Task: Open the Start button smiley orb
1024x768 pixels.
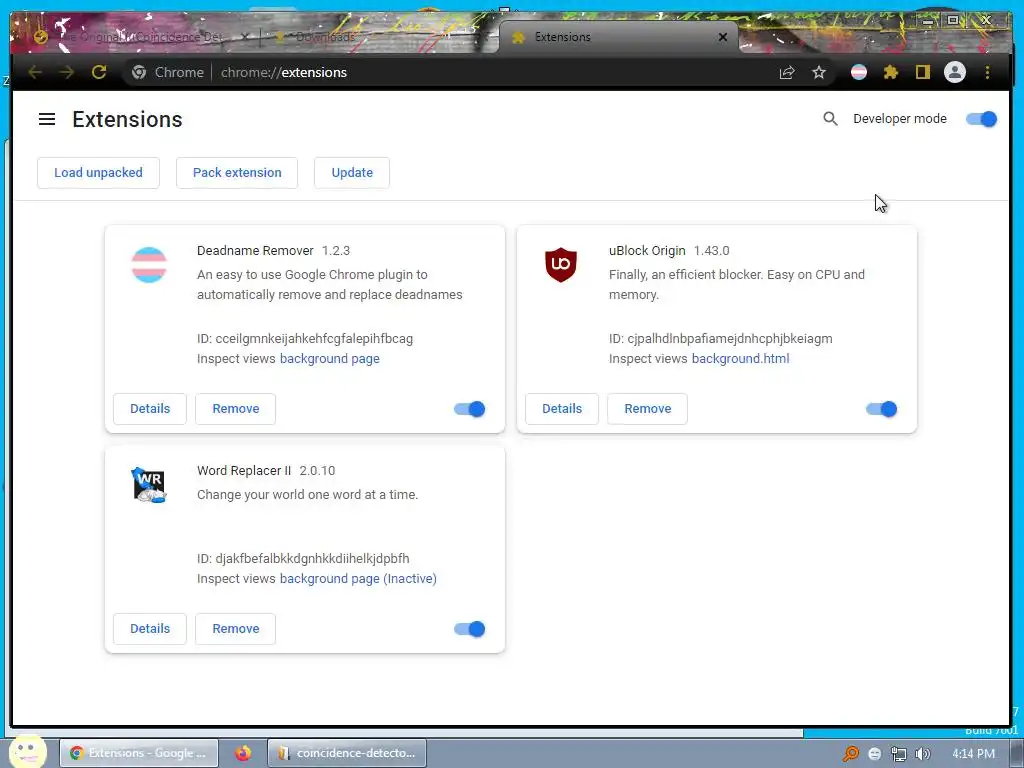Action: pyautogui.click(x=27, y=751)
